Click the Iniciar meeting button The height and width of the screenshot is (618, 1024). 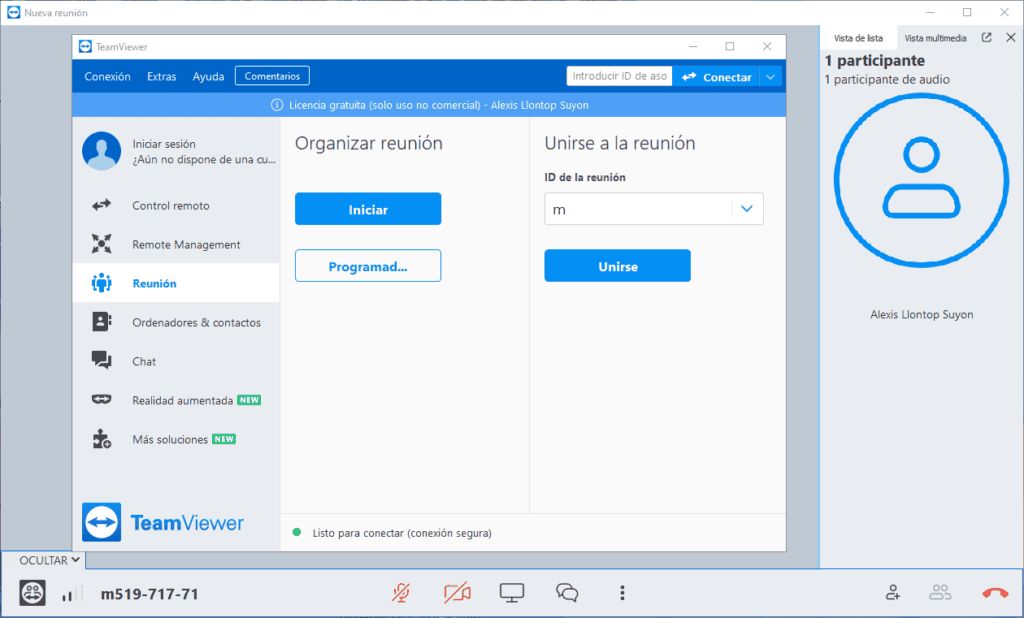pos(367,210)
